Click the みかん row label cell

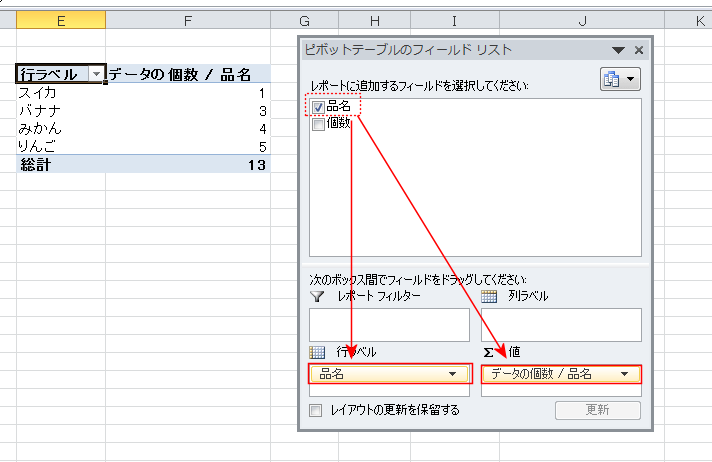[x=61, y=129]
